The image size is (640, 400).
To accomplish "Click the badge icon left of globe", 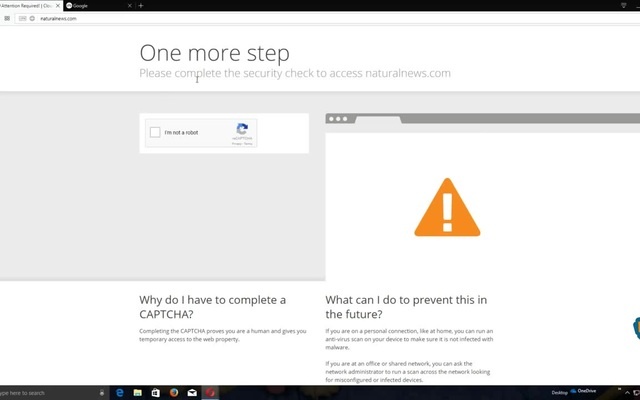I will point(22,18).
